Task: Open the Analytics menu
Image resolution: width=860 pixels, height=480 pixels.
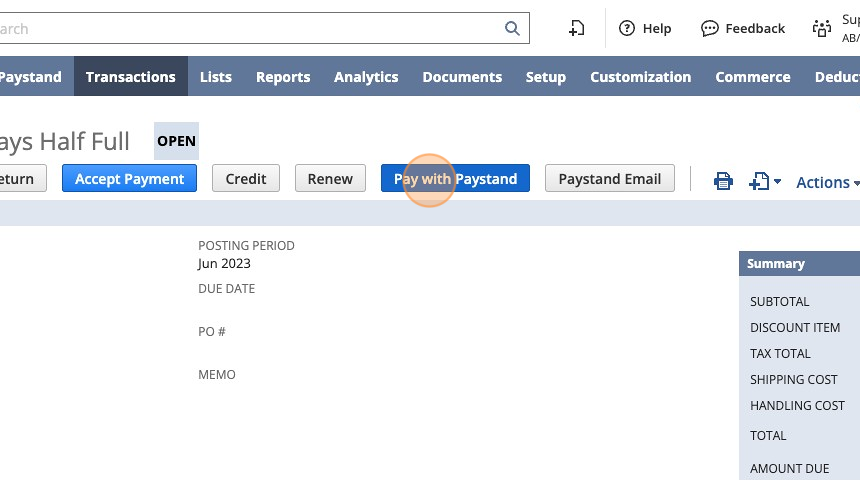Action: (366, 77)
